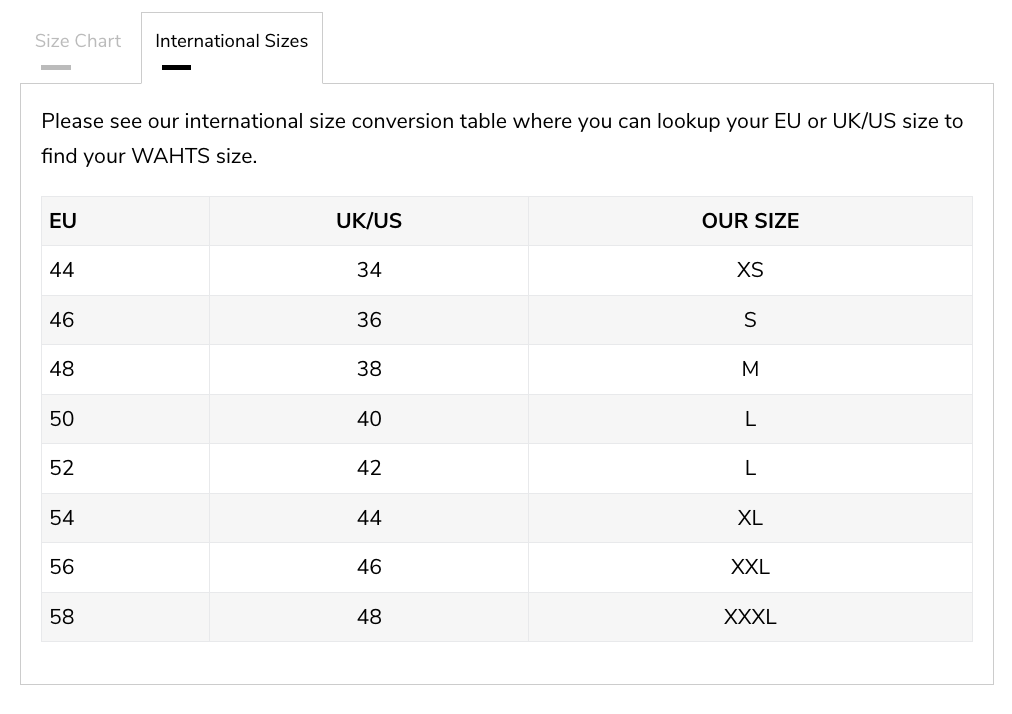Screen dimensions: 1012x714
Task: Click the XXL size cell
Action: 750,567
